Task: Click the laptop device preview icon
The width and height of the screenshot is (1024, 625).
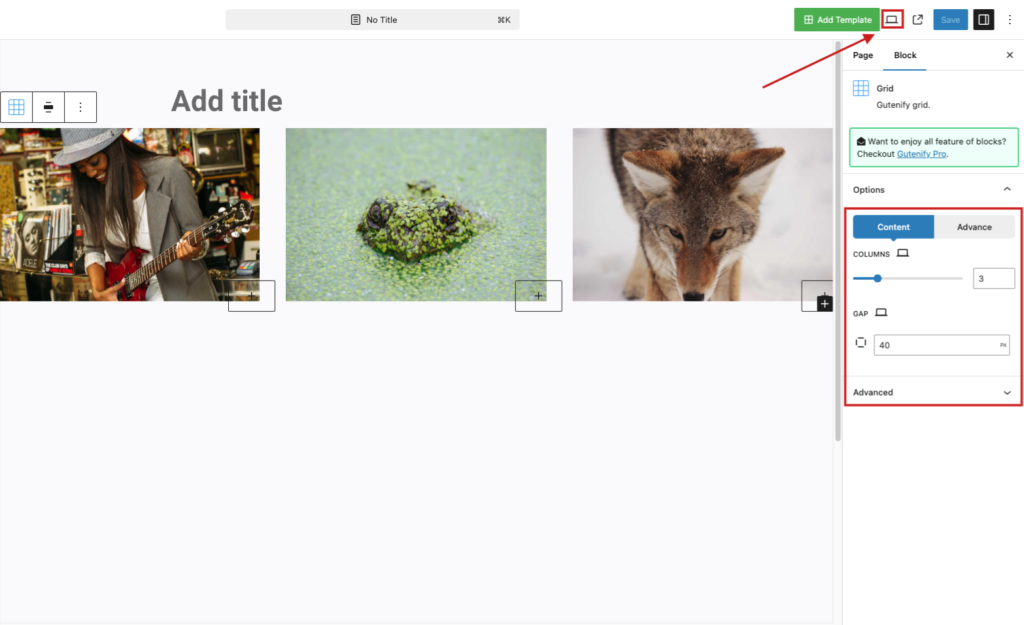Action: pos(891,20)
